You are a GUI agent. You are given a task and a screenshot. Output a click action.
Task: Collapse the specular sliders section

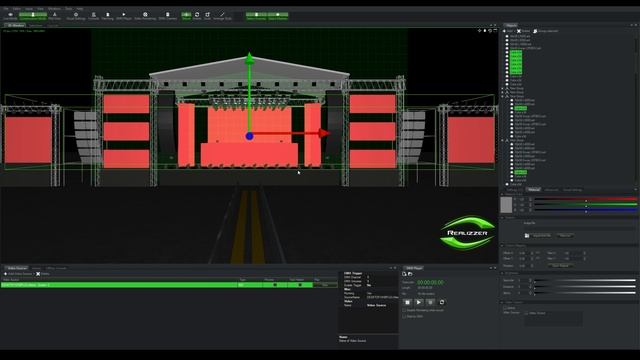click(x=502, y=273)
